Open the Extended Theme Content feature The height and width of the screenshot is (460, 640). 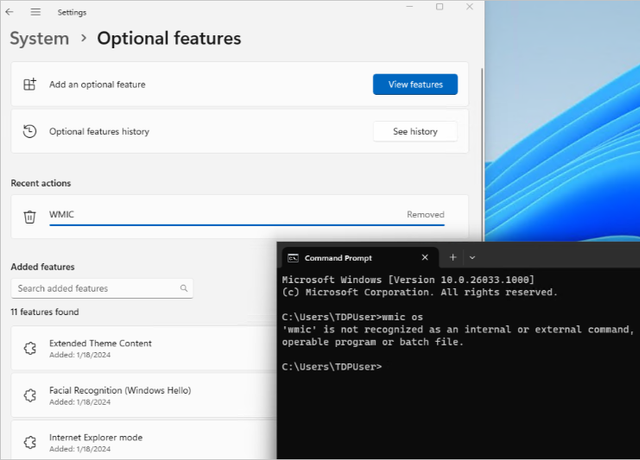tap(144, 348)
